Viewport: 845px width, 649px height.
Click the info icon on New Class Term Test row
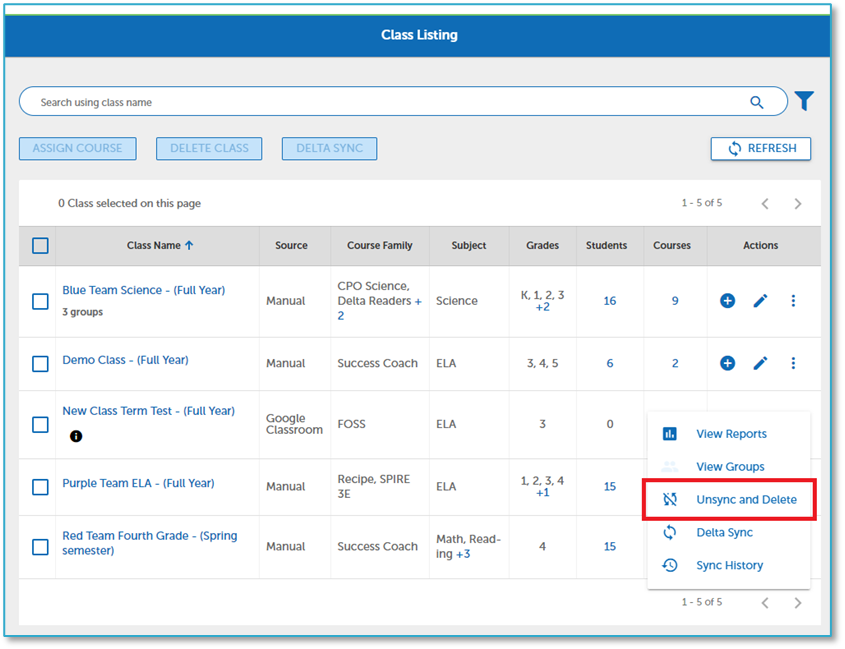[75, 435]
